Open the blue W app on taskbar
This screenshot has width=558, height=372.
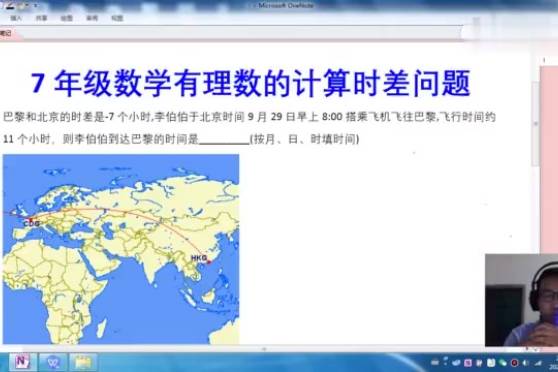[x=53, y=362]
